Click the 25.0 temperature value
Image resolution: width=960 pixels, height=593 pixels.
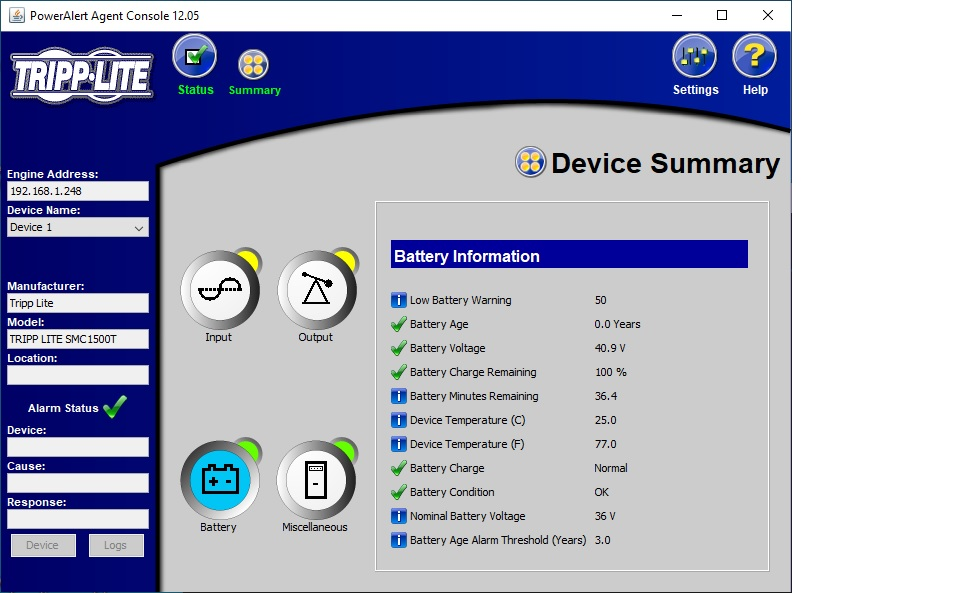[606, 420]
